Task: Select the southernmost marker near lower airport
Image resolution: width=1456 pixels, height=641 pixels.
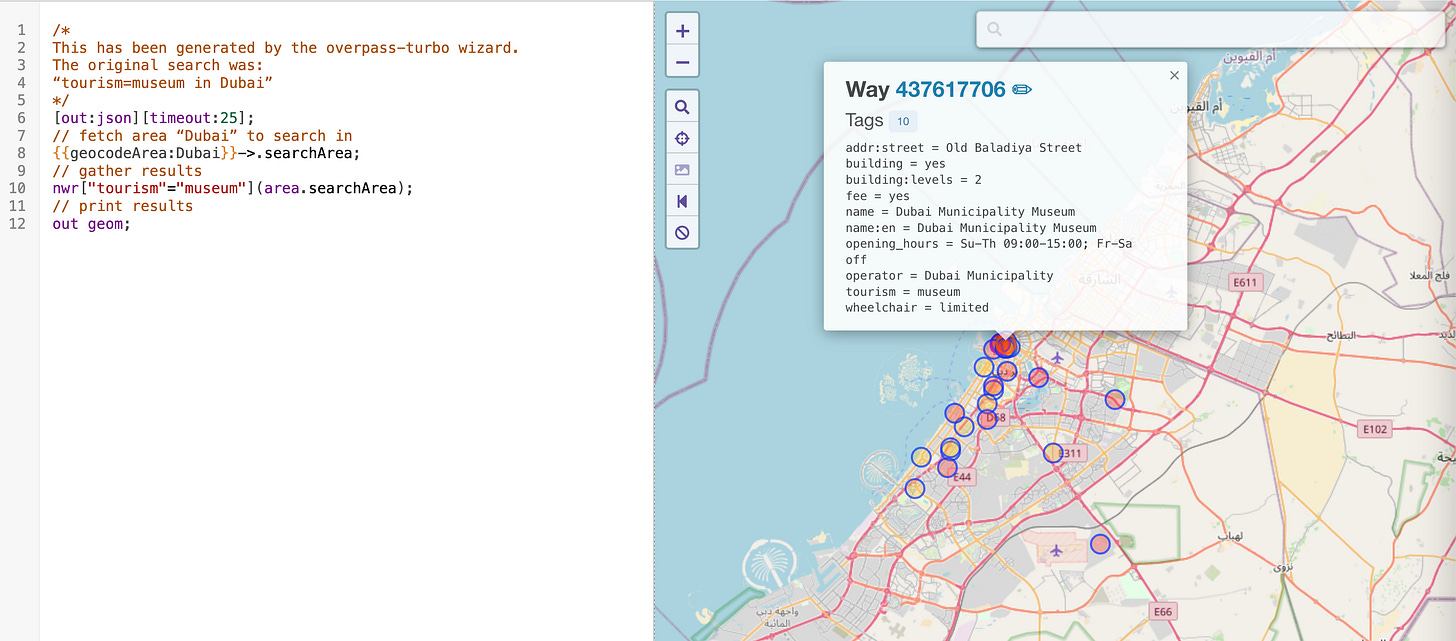Action: click(x=1100, y=544)
